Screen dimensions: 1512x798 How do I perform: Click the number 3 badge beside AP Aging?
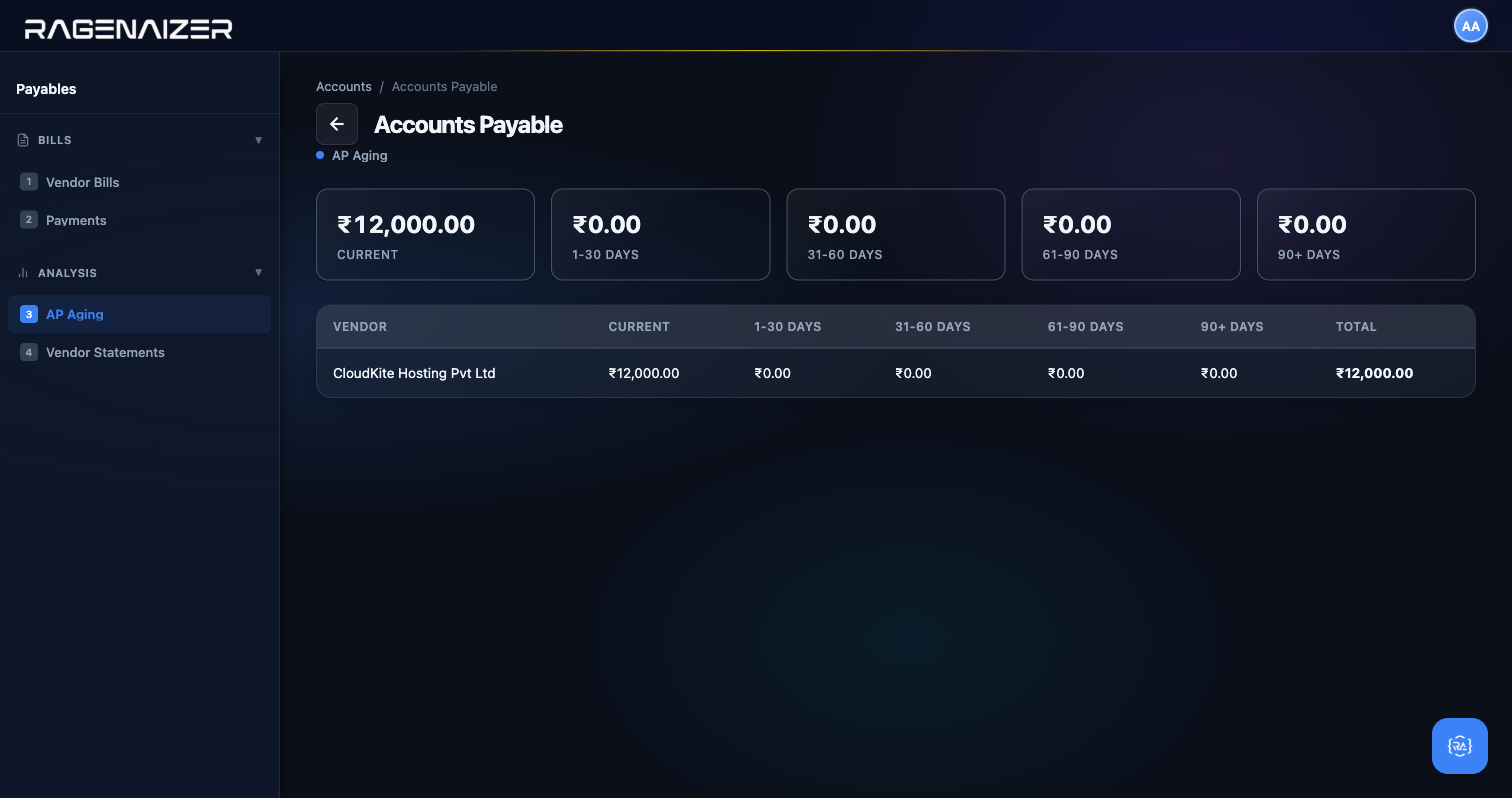[x=29, y=314]
